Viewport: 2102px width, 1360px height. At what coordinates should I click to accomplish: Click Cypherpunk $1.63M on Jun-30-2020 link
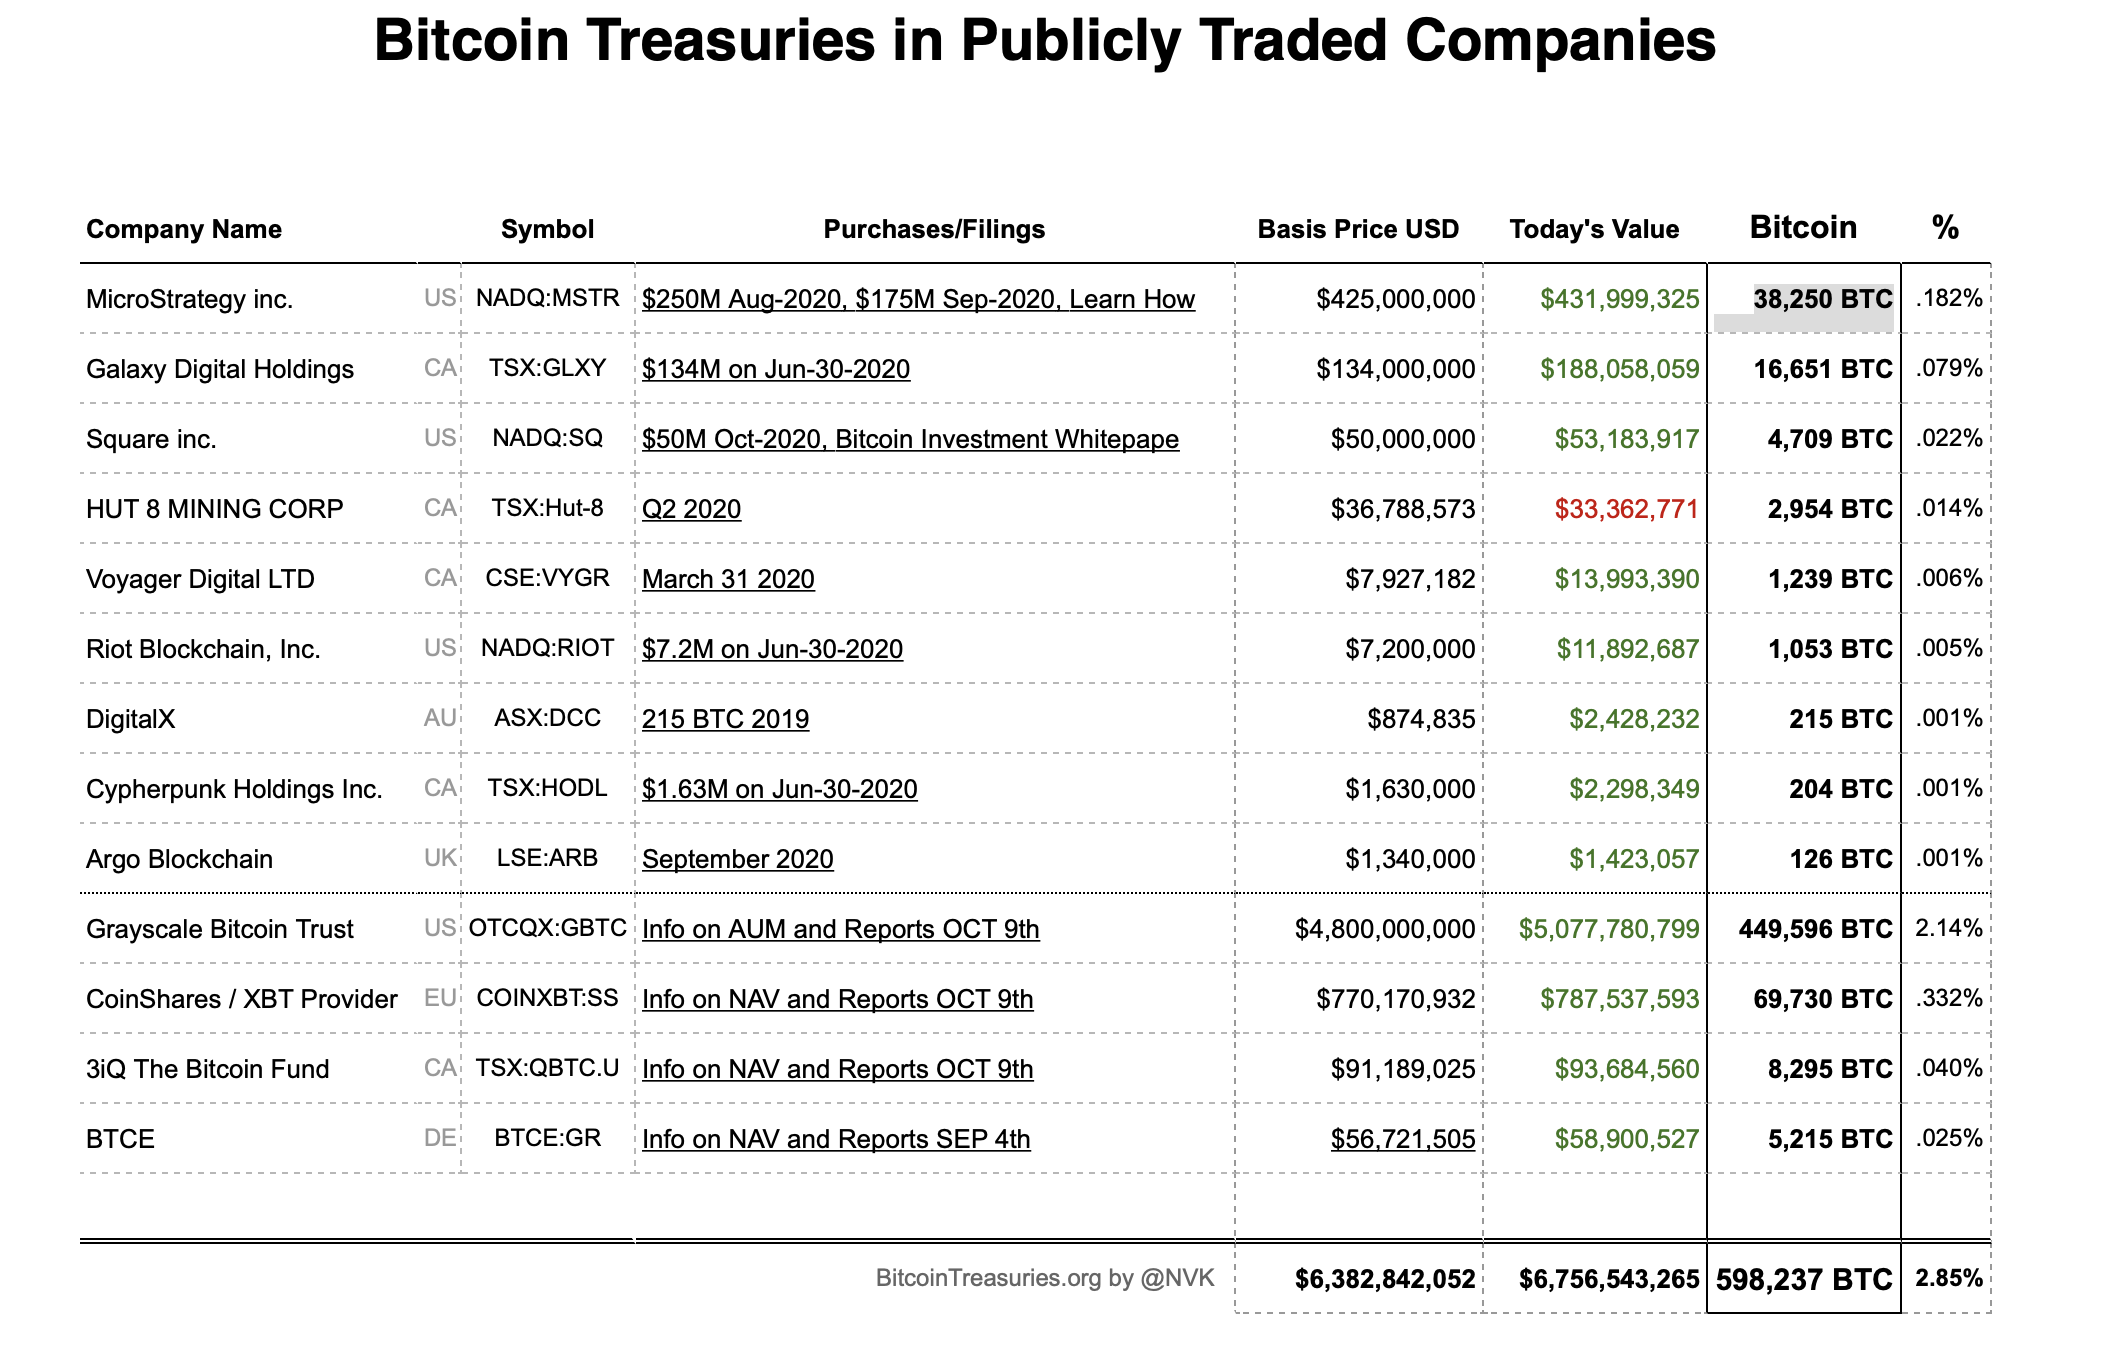click(x=779, y=789)
